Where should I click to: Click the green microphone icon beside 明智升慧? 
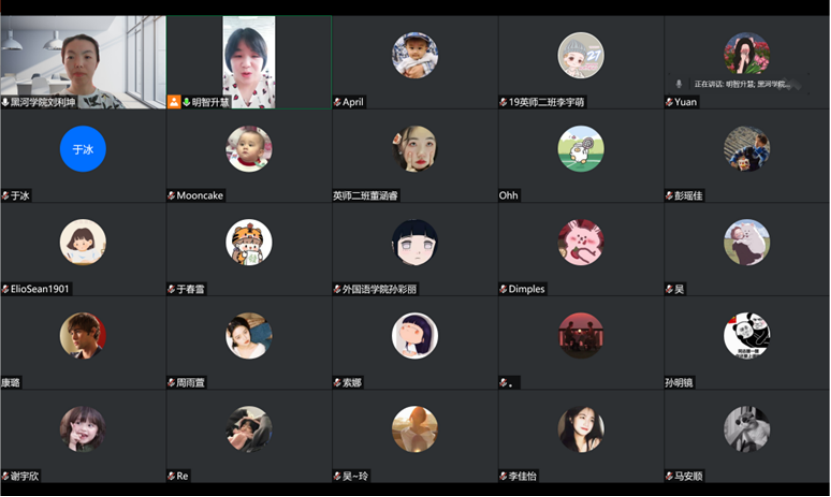[187, 102]
